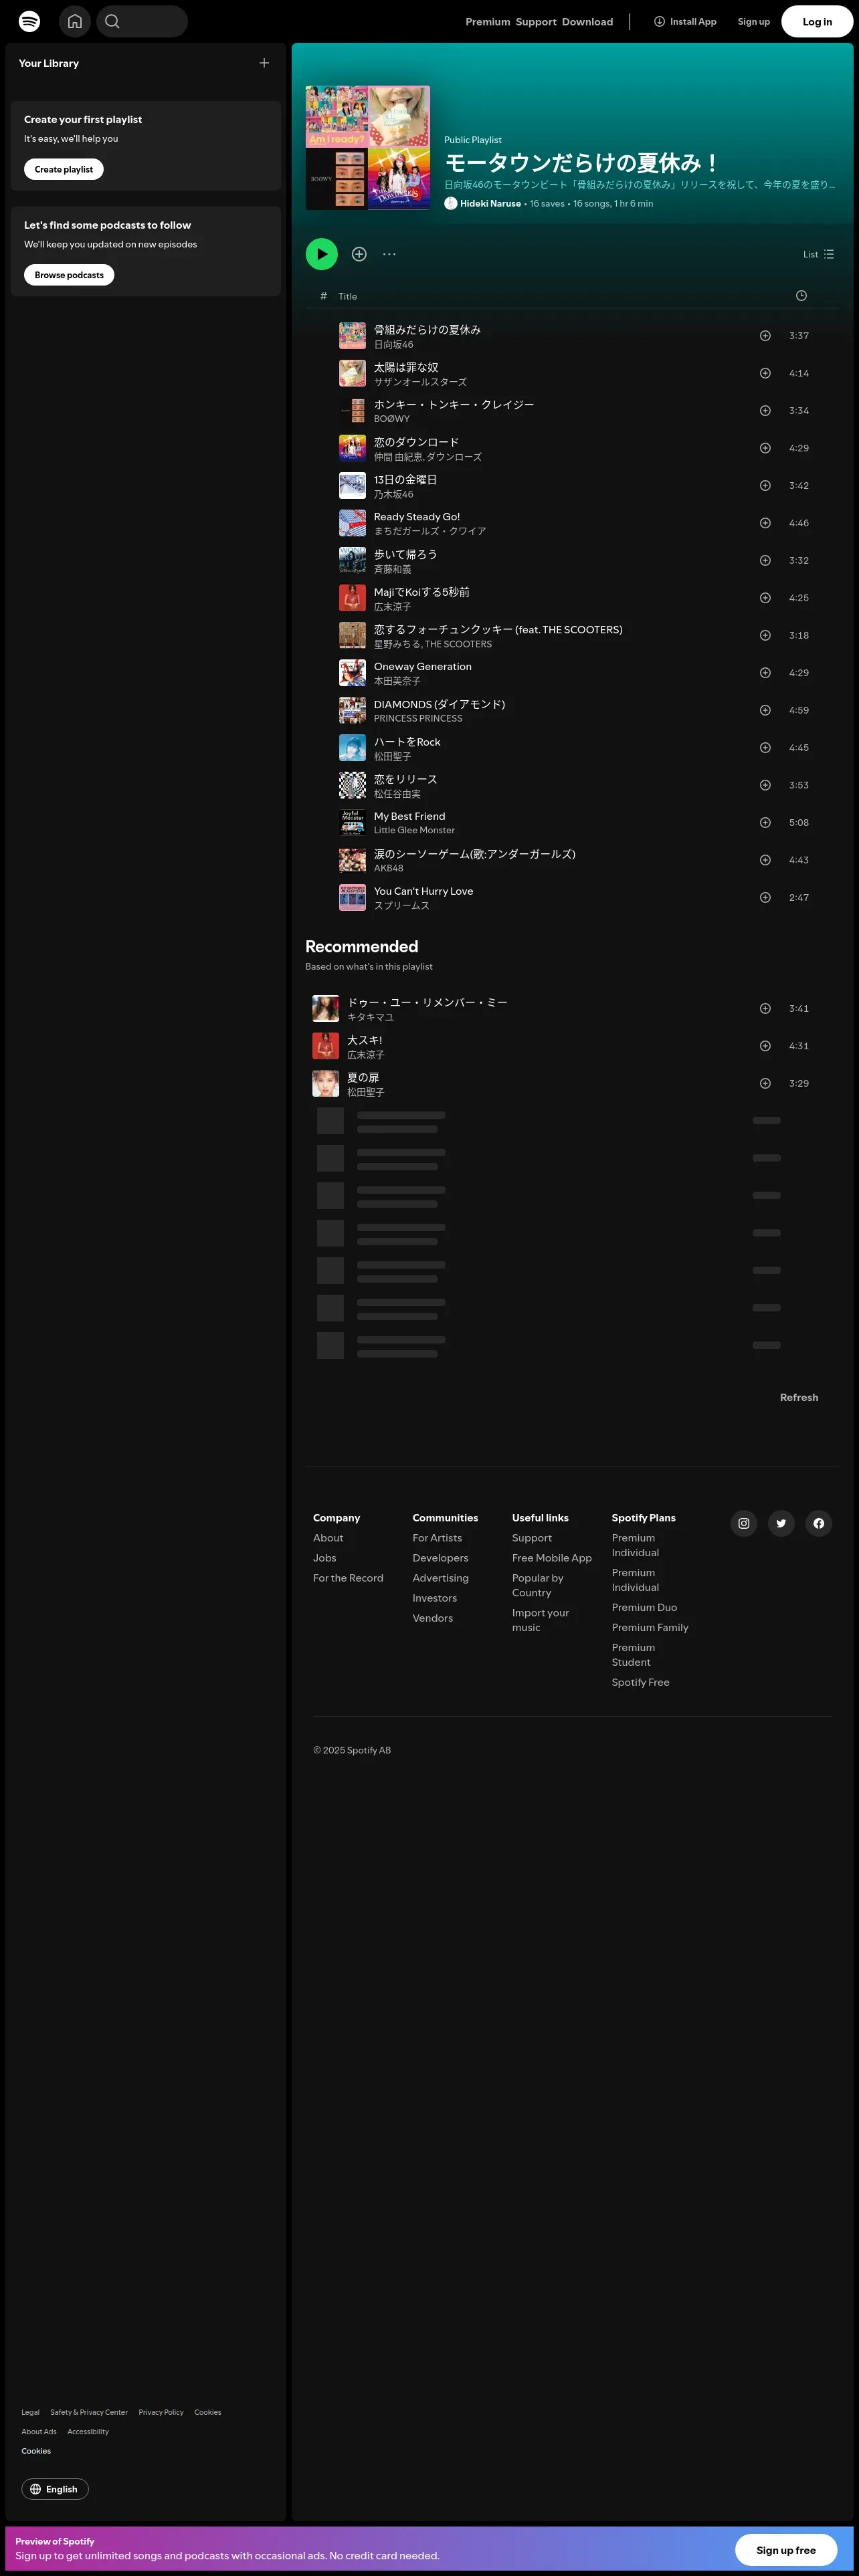Click the clock duration column icon
This screenshot has height=2576, width=859.
point(801,296)
